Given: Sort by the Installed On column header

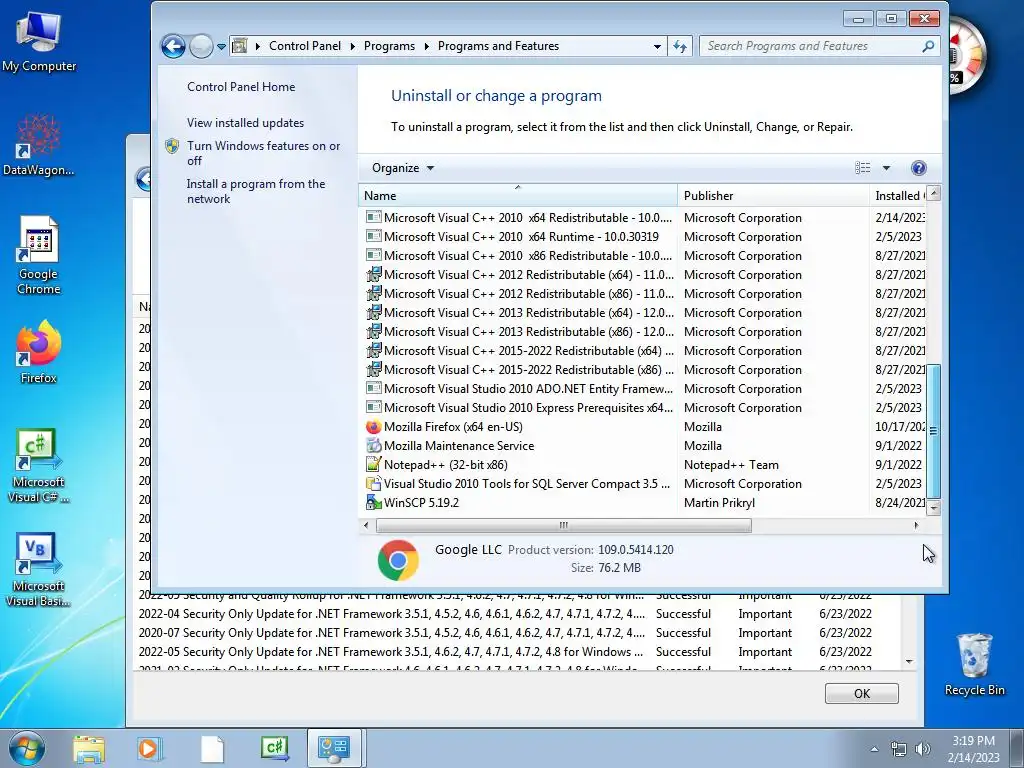Looking at the screenshot, I should 898,195.
